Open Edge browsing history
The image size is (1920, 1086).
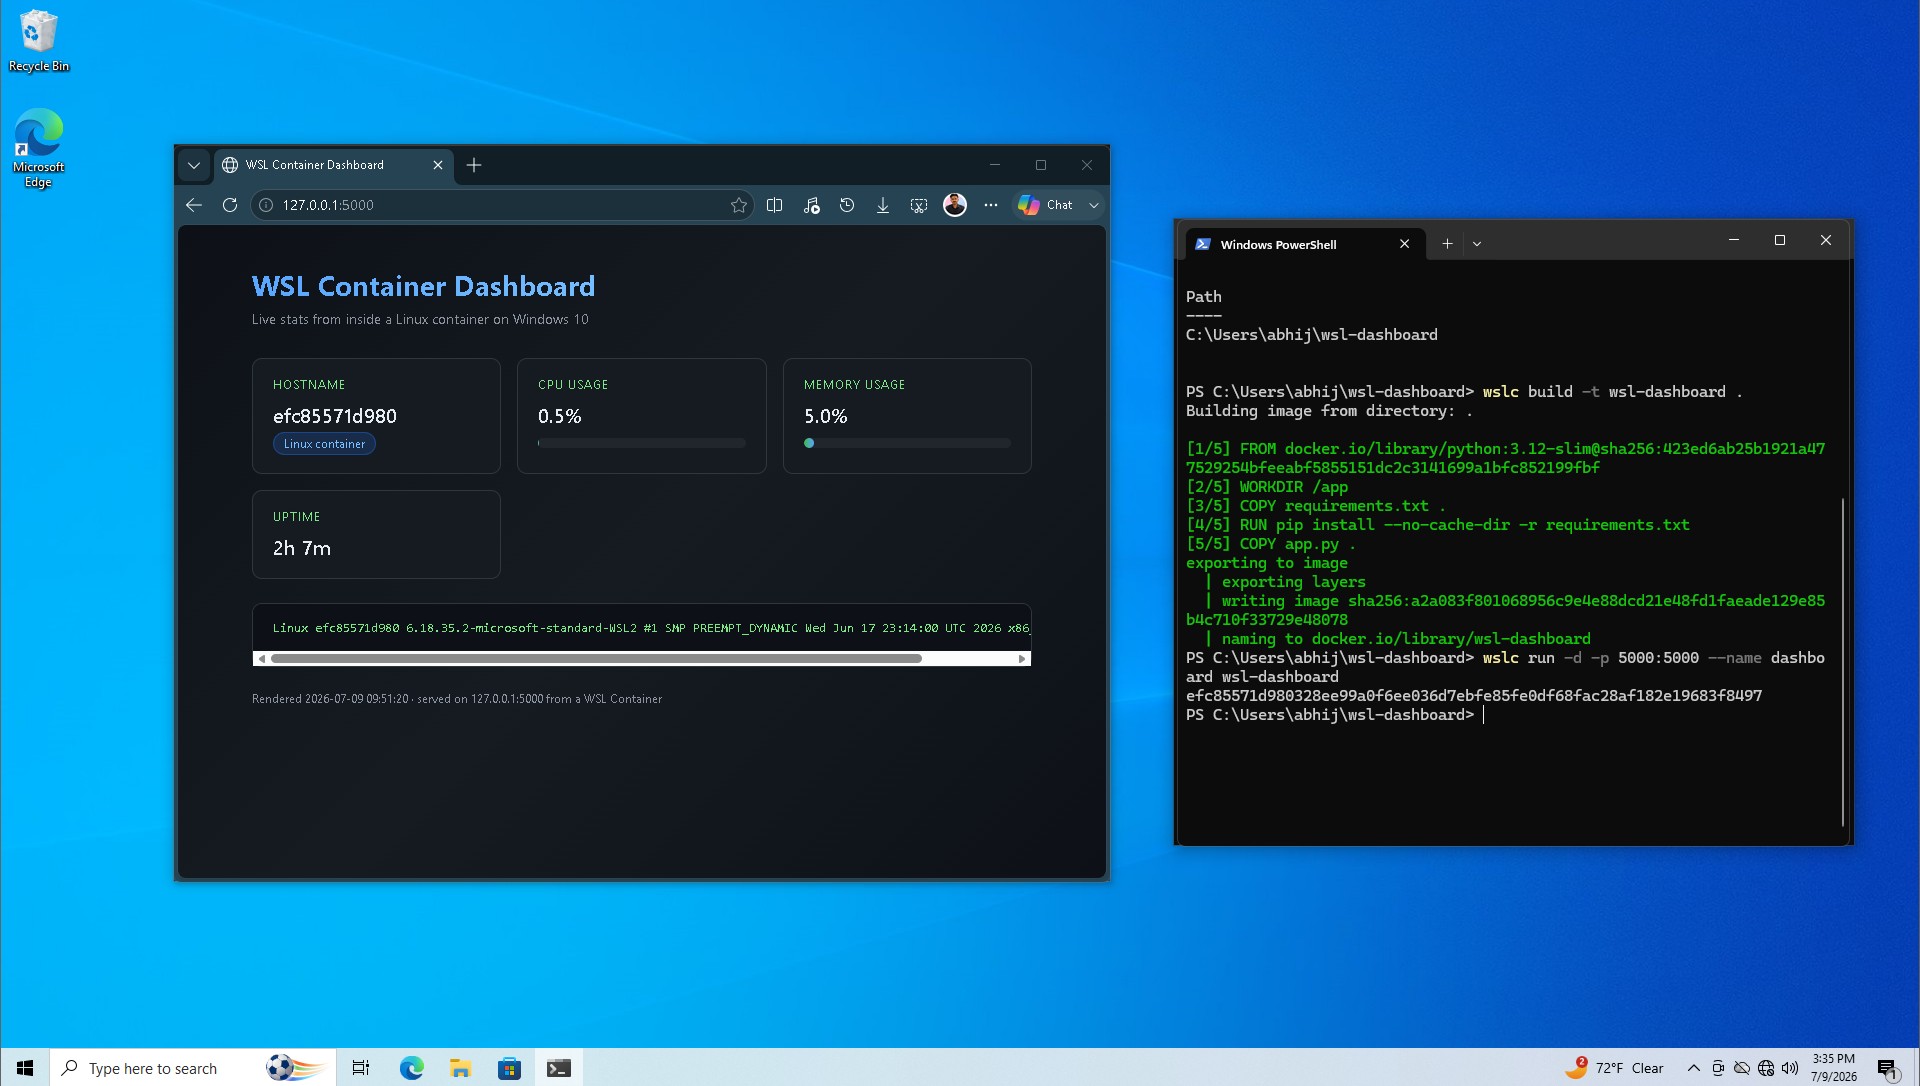click(847, 205)
